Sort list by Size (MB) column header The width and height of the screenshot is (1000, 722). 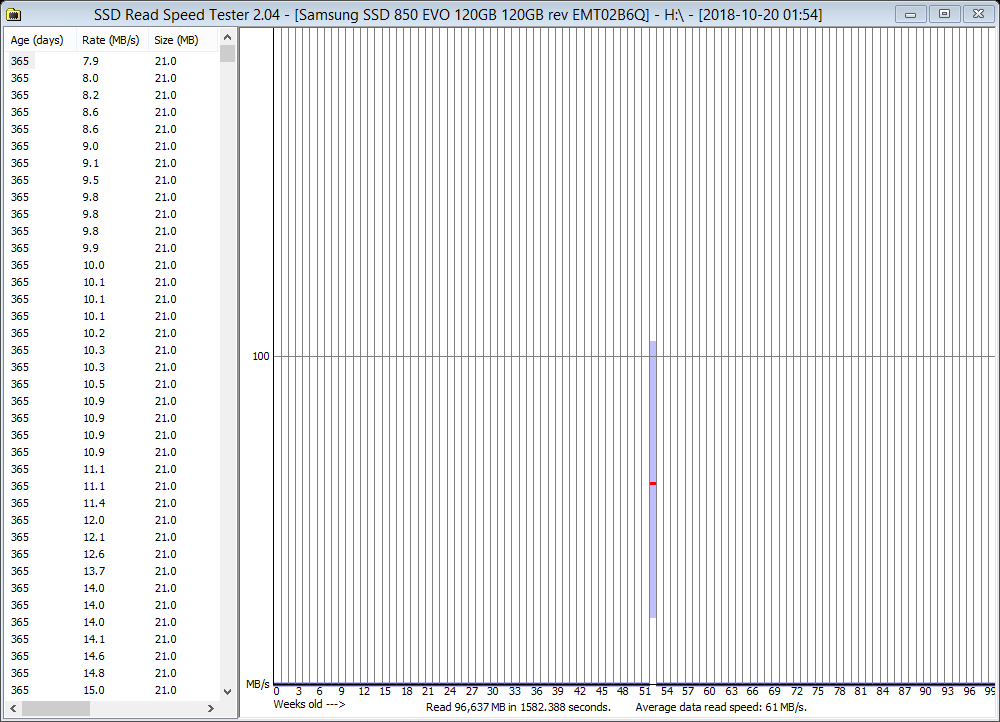click(183, 40)
